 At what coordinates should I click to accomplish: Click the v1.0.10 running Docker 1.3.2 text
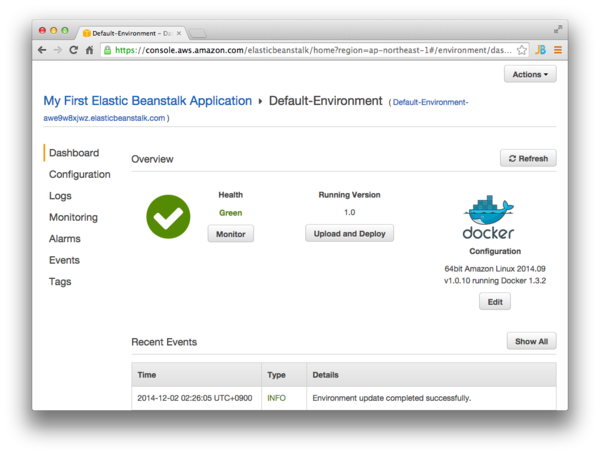pos(495,281)
